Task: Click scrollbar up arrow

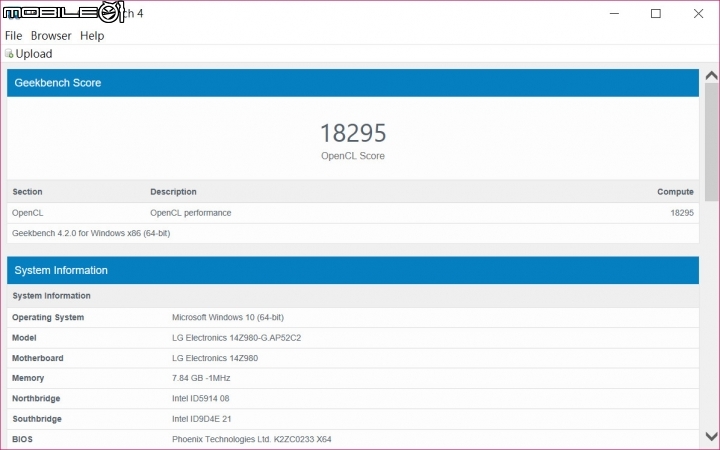Action: pos(711,75)
